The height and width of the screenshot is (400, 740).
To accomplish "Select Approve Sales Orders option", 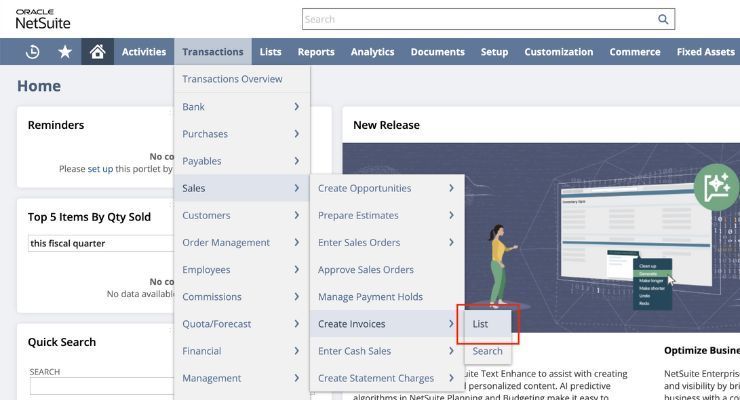I will [x=387, y=269].
